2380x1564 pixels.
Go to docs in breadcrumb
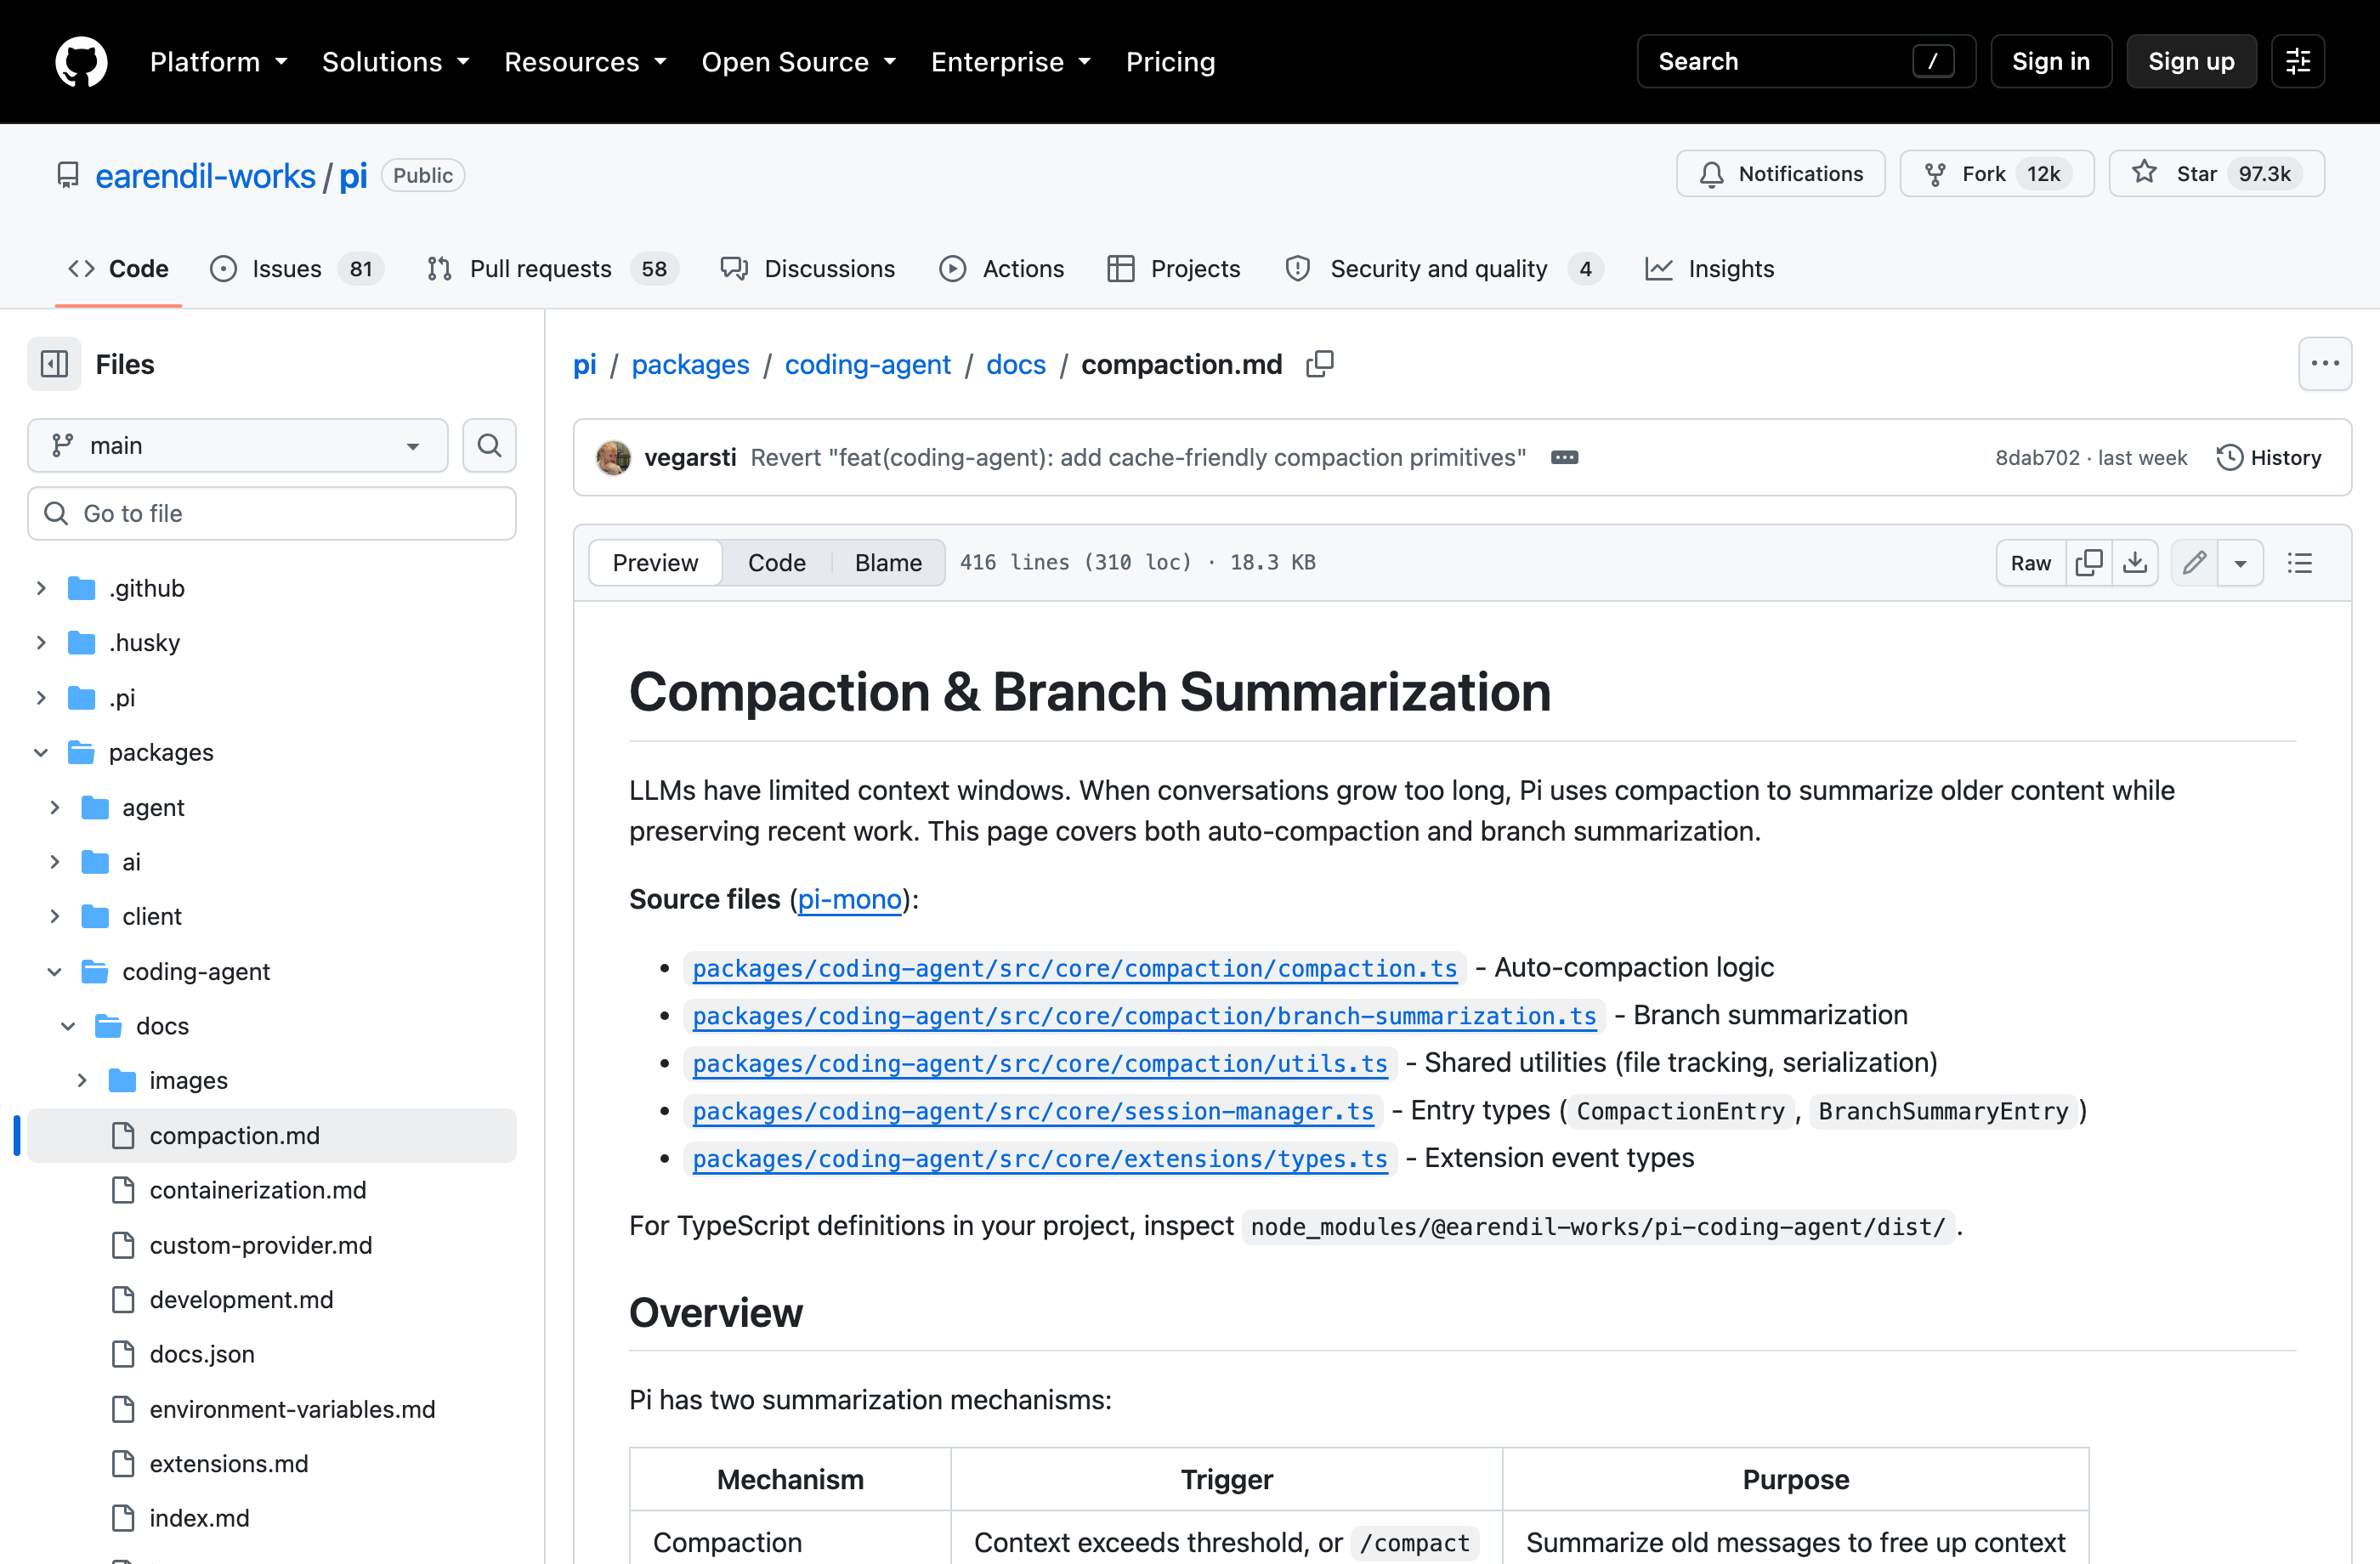tap(1015, 364)
